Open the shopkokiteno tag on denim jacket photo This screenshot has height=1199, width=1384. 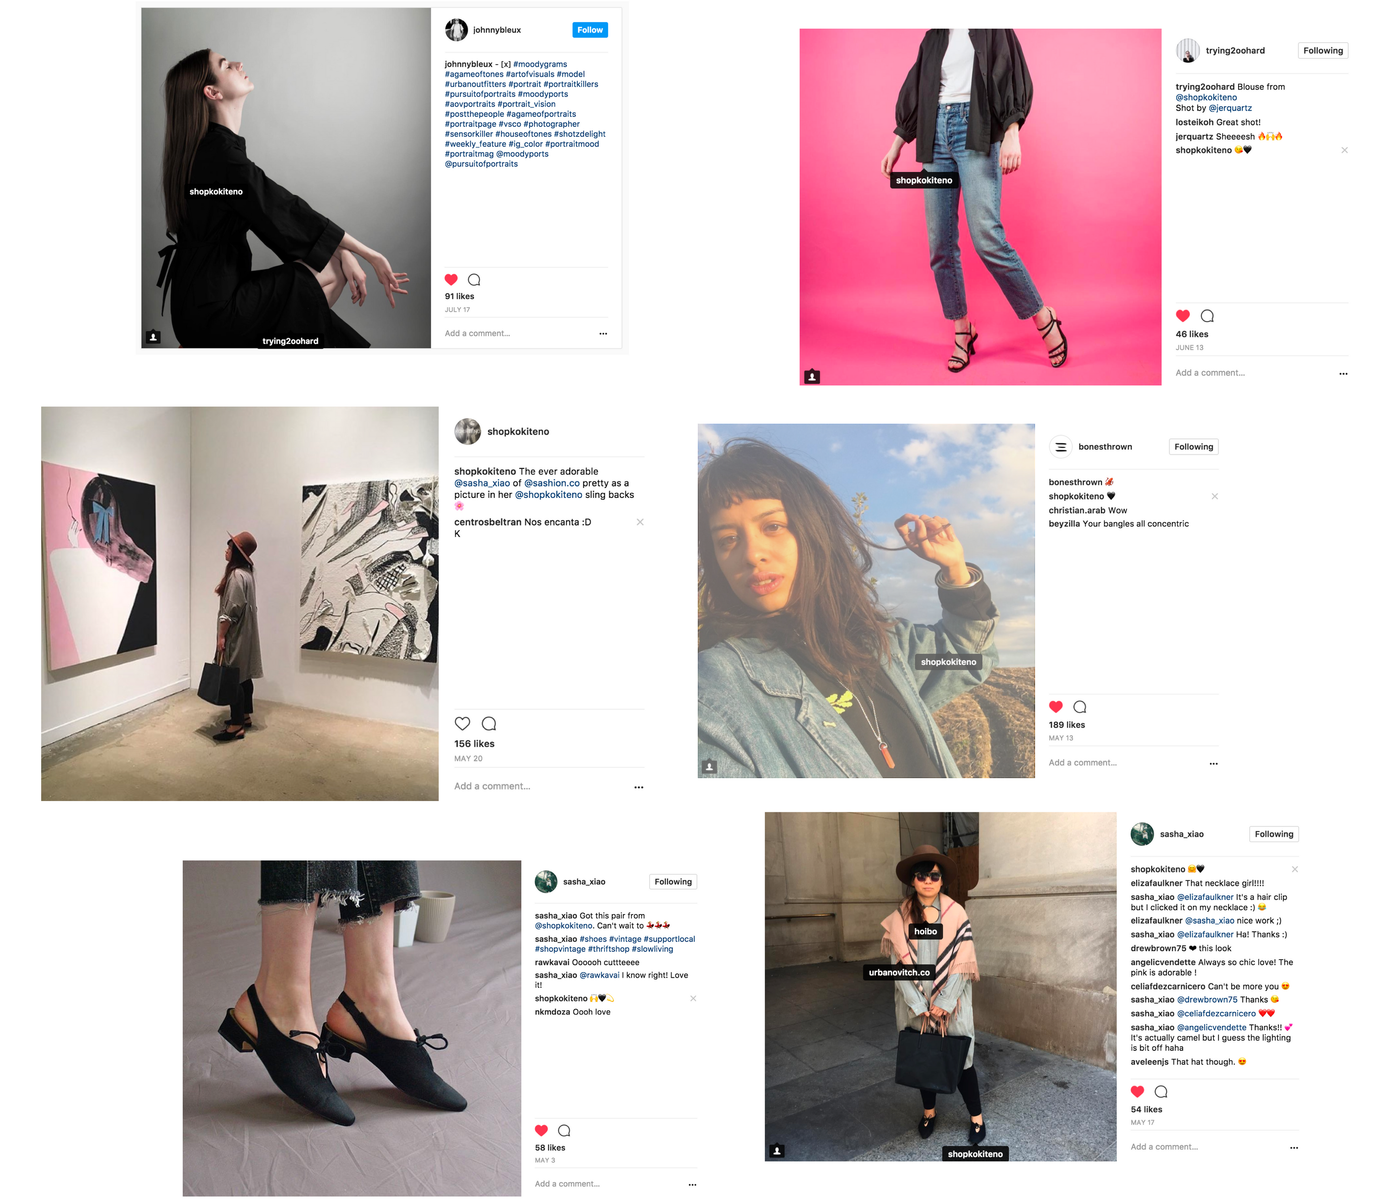[948, 662]
